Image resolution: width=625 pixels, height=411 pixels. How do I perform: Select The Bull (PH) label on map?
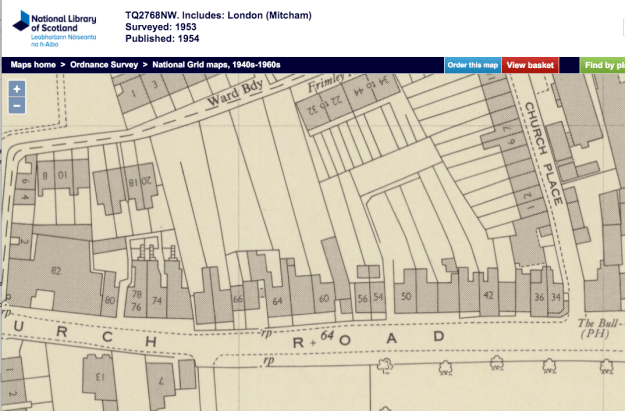click(x=601, y=329)
